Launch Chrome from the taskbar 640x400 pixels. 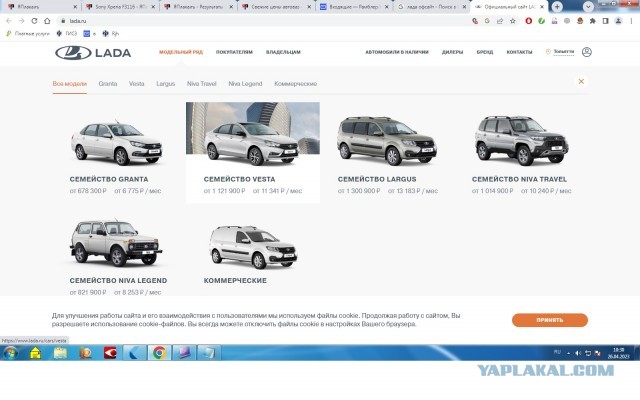pos(159,353)
